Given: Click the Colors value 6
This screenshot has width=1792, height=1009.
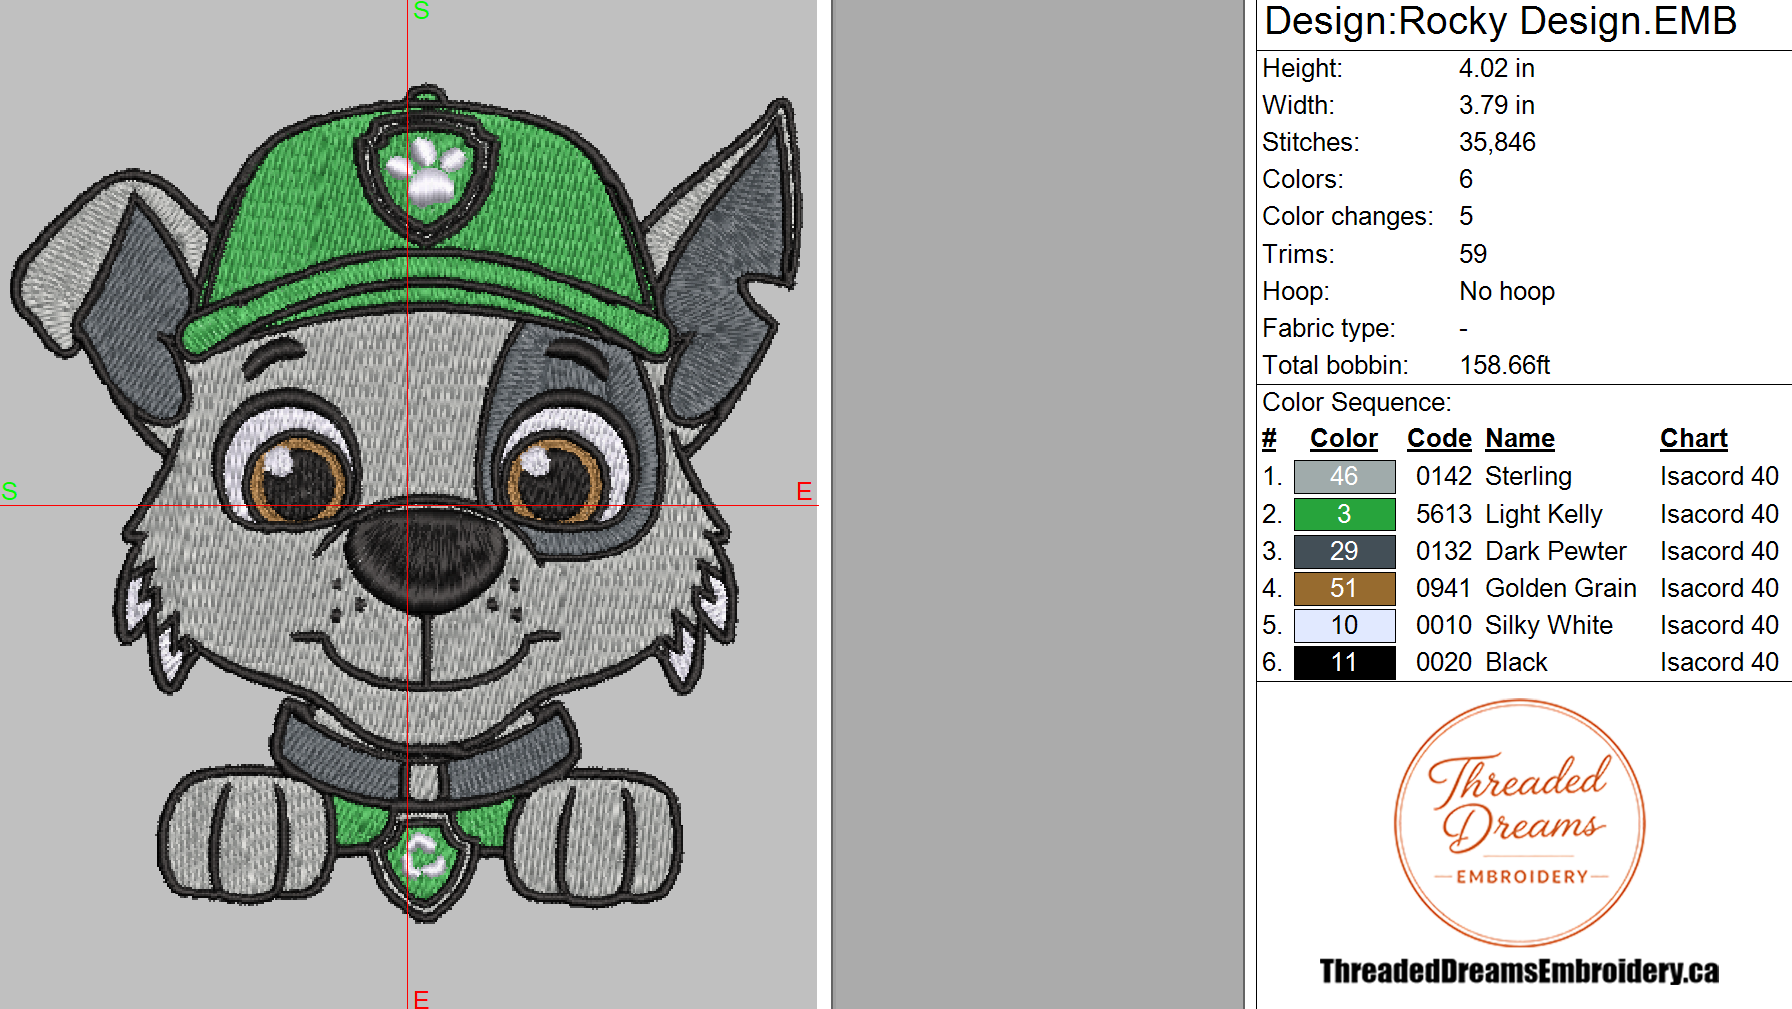Looking at the screenshot, I should pyautogui.click(x=1466, y=179).
